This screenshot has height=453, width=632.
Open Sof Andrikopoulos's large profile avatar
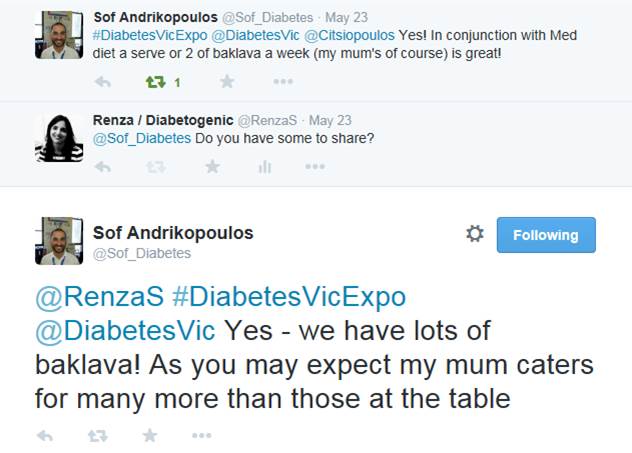[x=59, y=240]
